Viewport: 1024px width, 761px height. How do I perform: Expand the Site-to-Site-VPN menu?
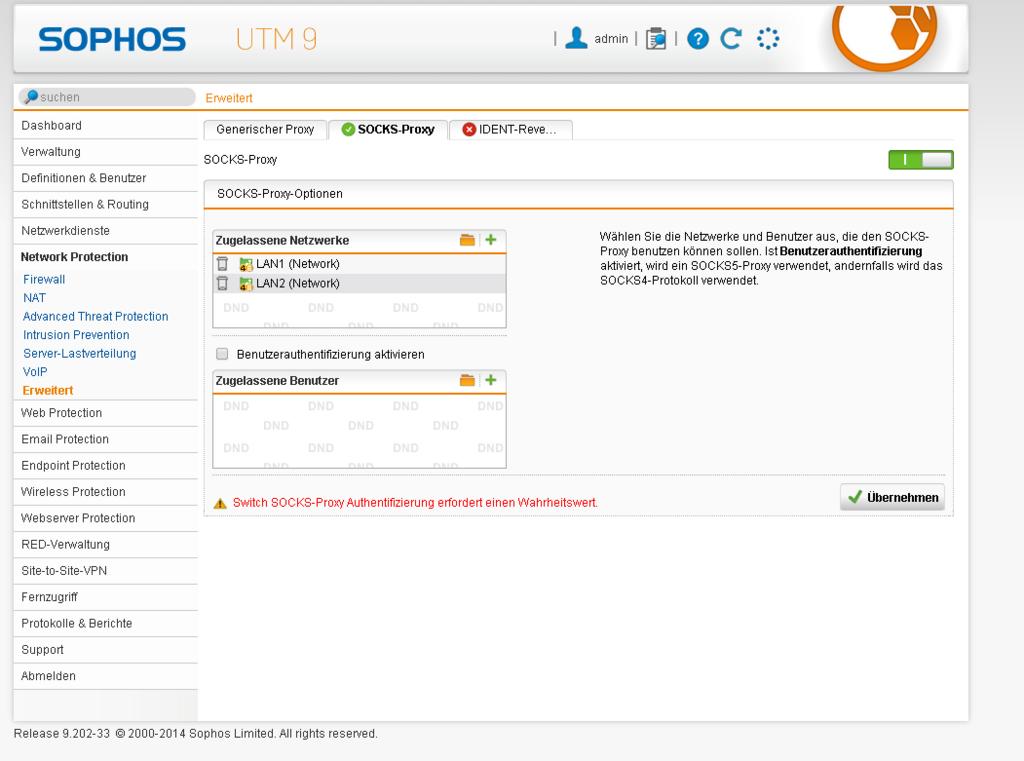tap(105, 570)
